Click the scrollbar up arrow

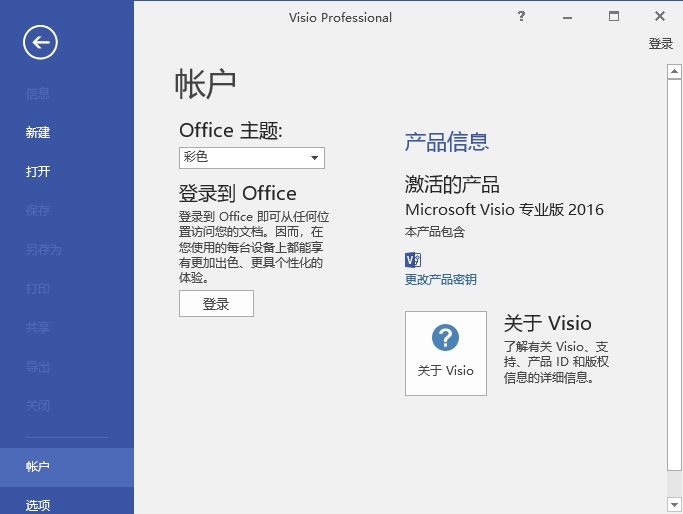(x=674, y=71)
